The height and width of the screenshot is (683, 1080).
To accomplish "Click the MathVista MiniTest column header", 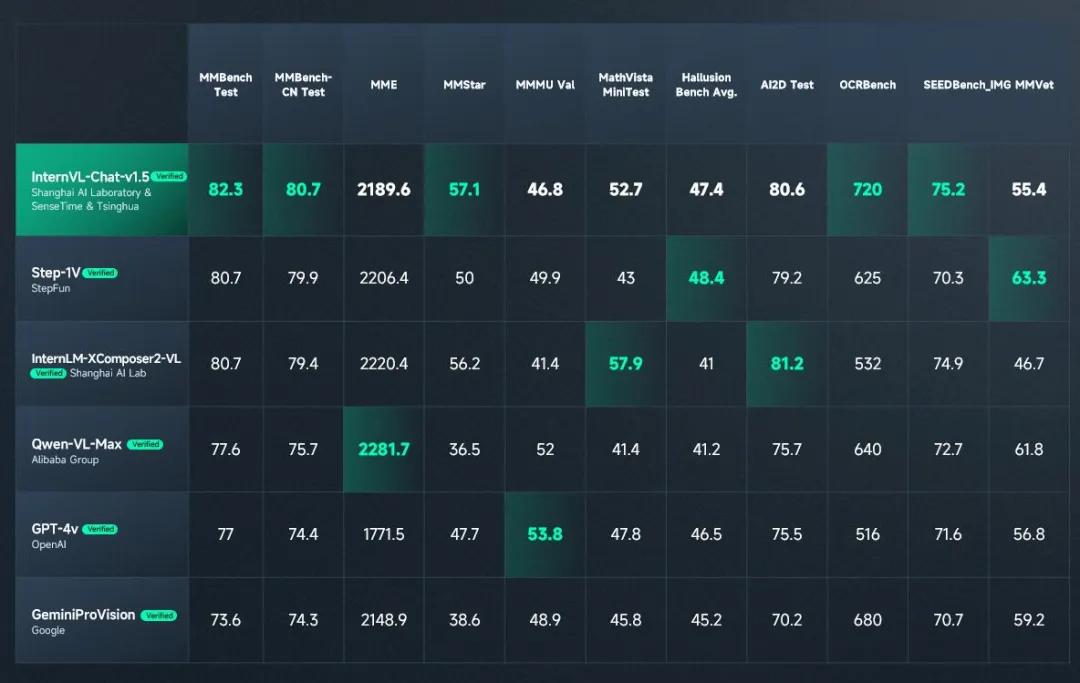I will coord(625,85).
